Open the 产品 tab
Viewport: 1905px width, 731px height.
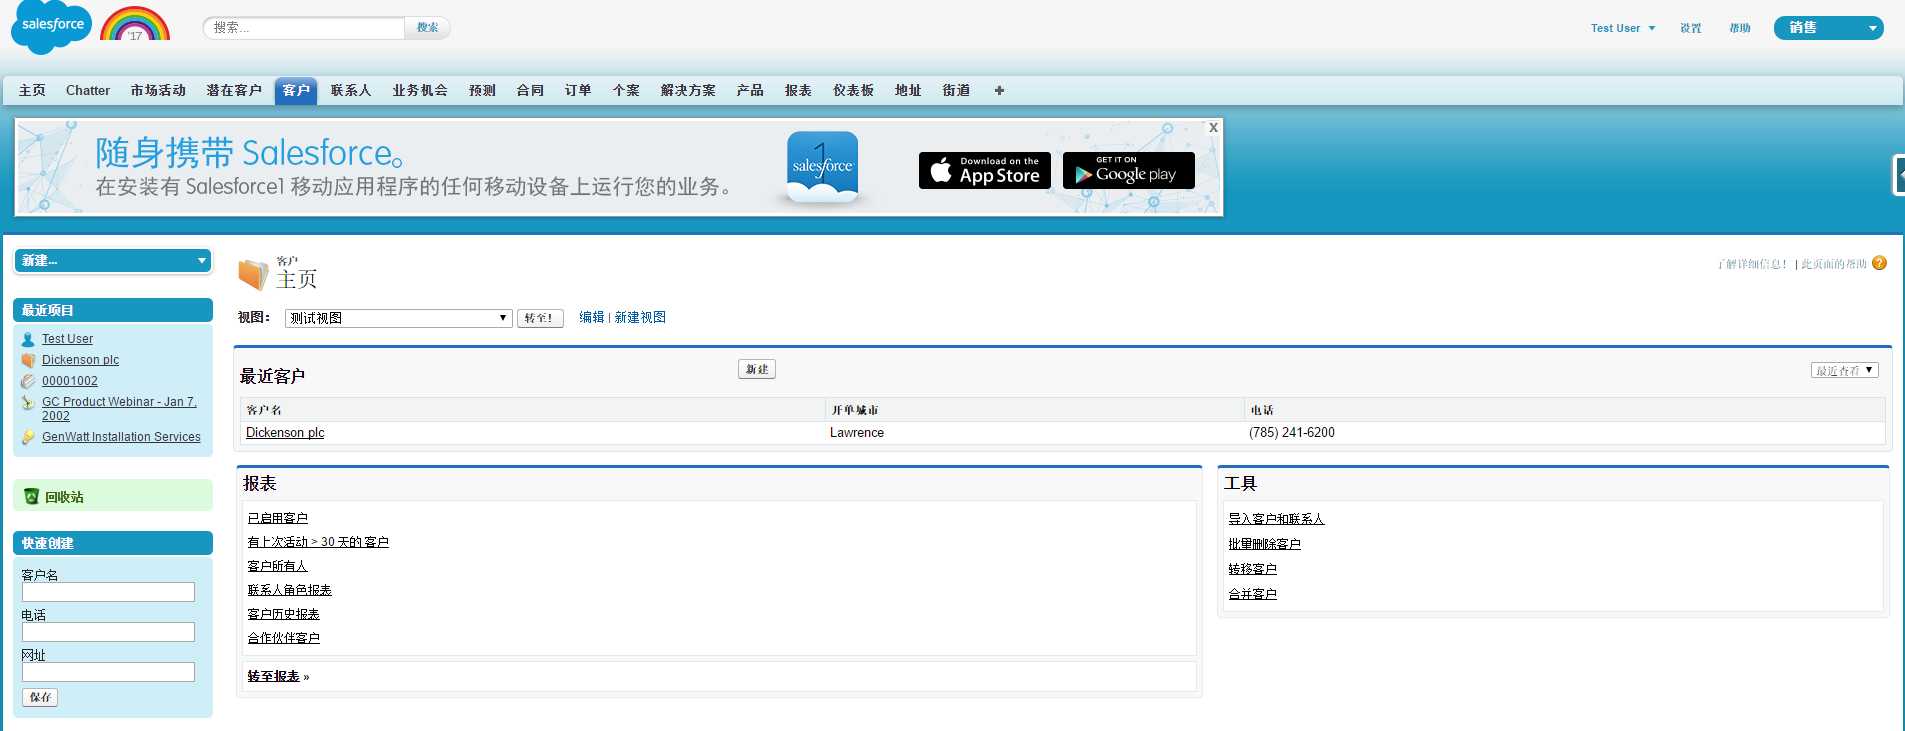click(750, 90)
